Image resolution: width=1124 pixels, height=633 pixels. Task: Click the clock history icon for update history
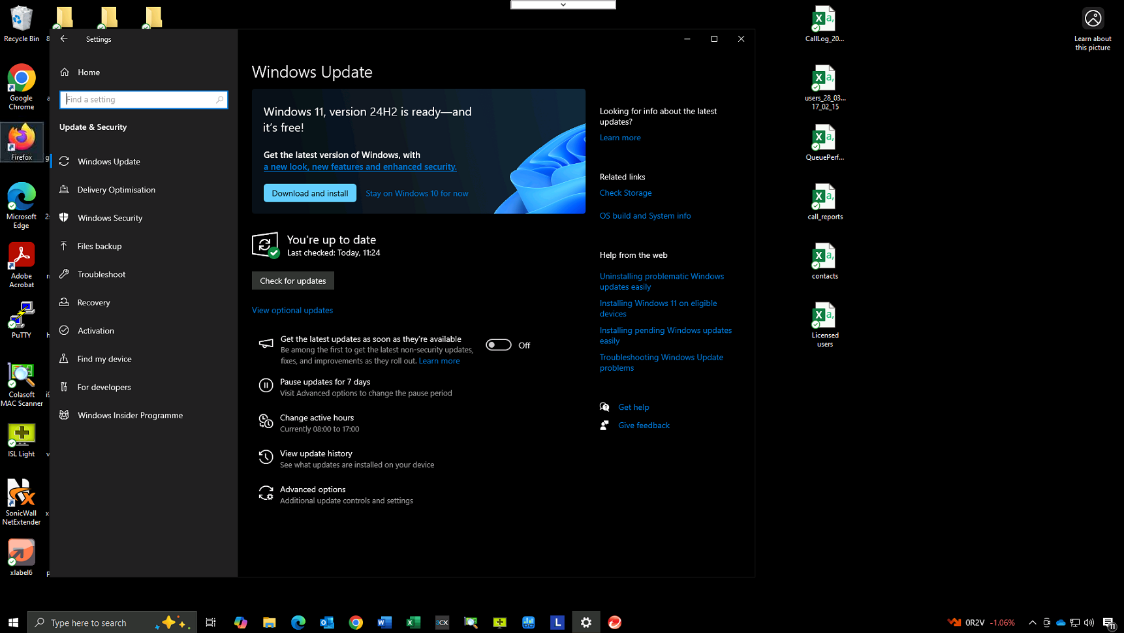266,457
